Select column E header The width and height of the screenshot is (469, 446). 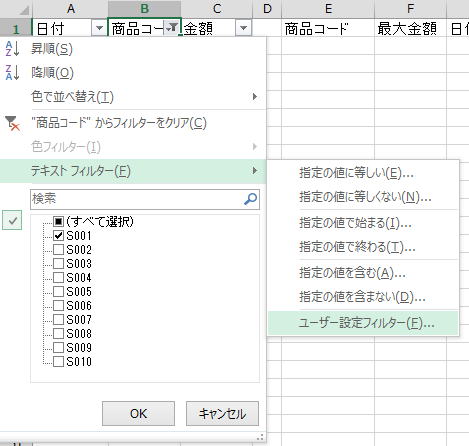point(328,9)
